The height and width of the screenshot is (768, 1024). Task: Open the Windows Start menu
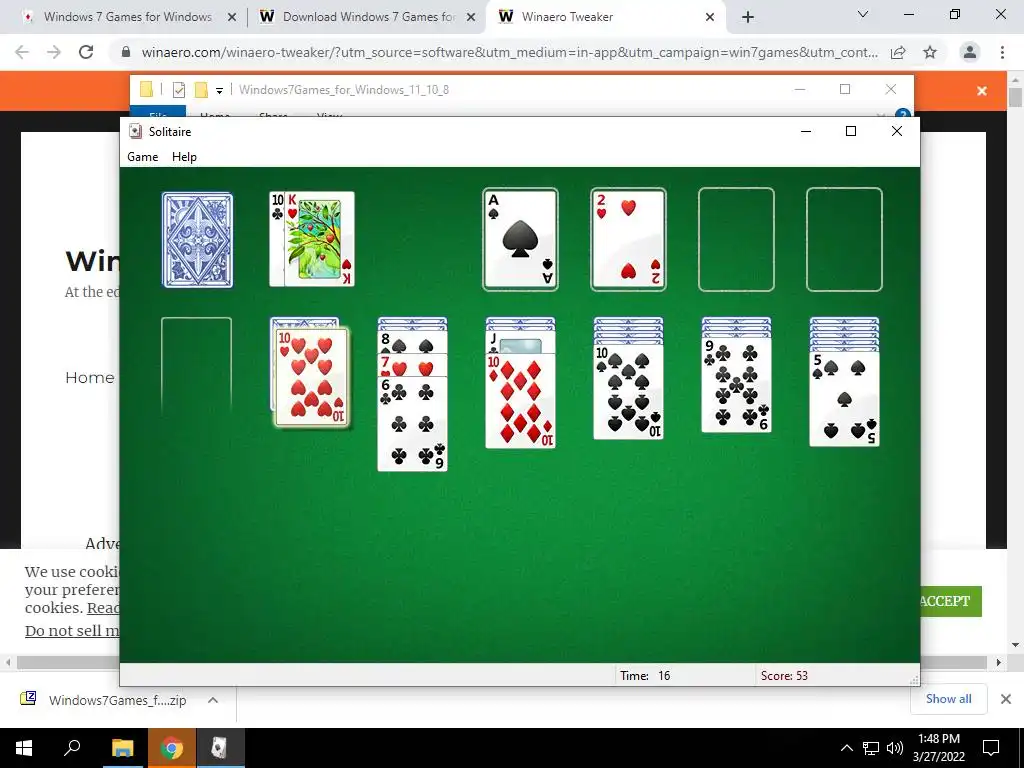coord(24,748)
